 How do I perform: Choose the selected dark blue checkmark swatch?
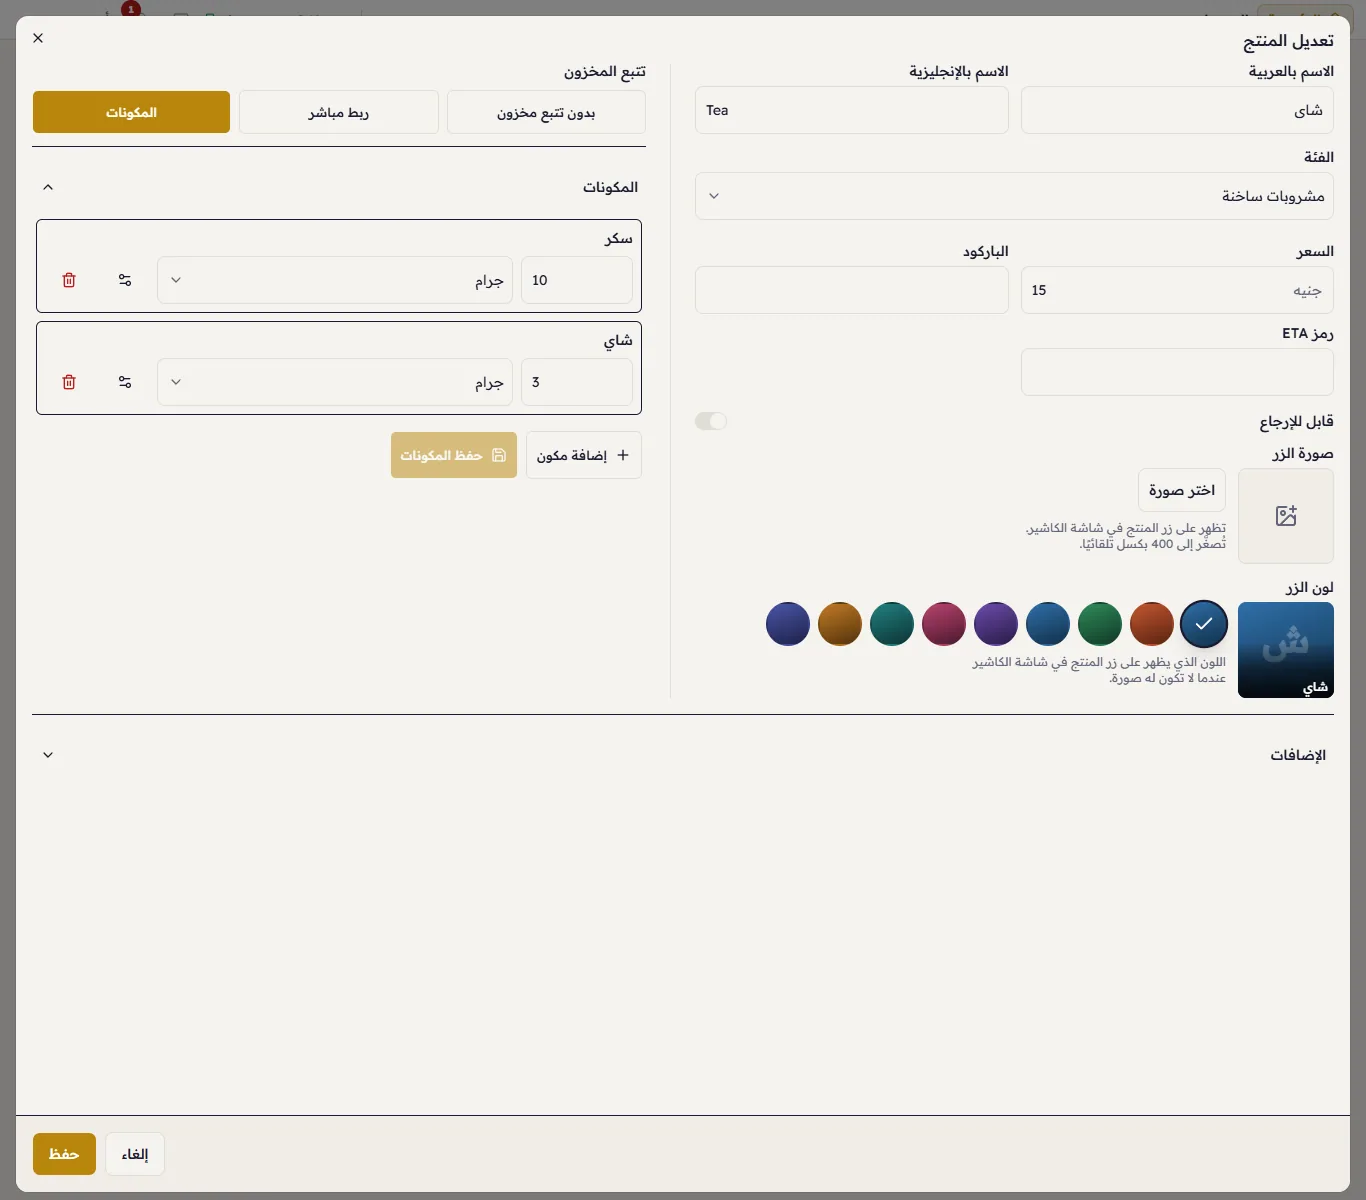point(1204,624)
